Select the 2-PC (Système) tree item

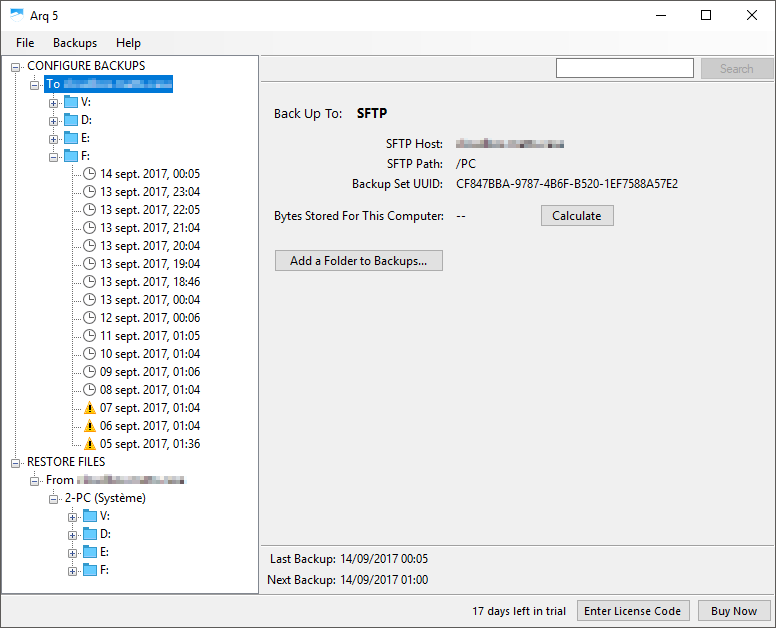tap(105, 498)
